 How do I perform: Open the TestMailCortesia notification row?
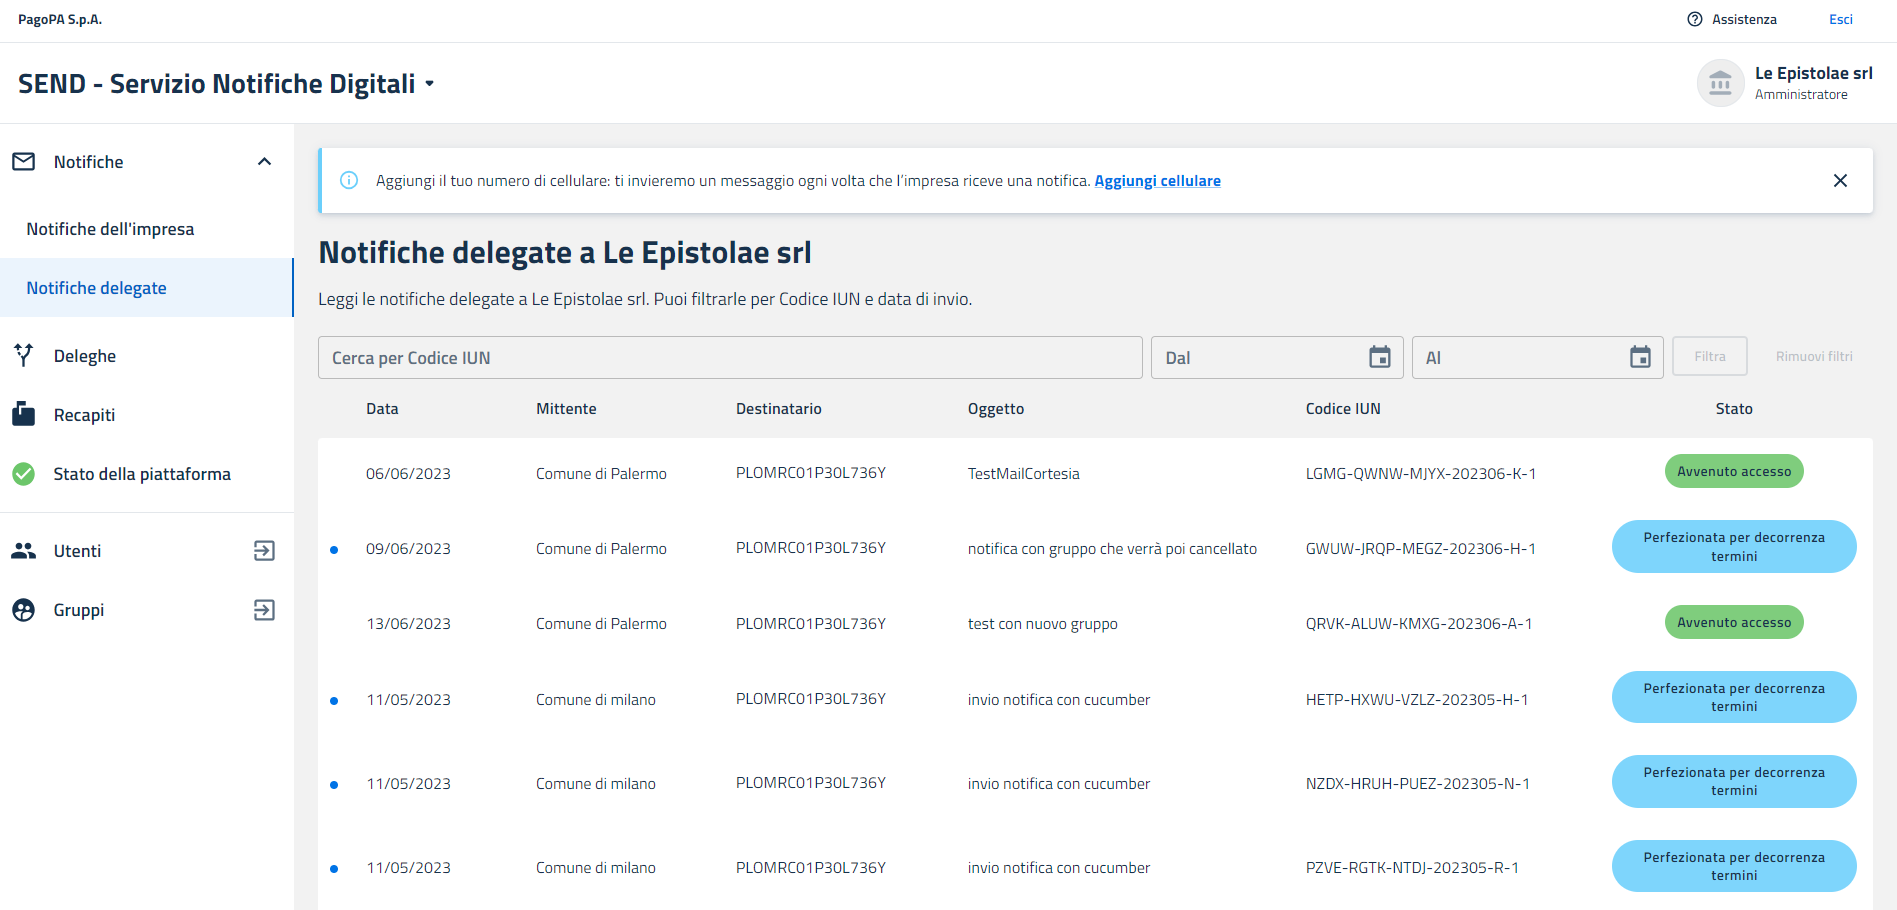[x=1023, y=474]
